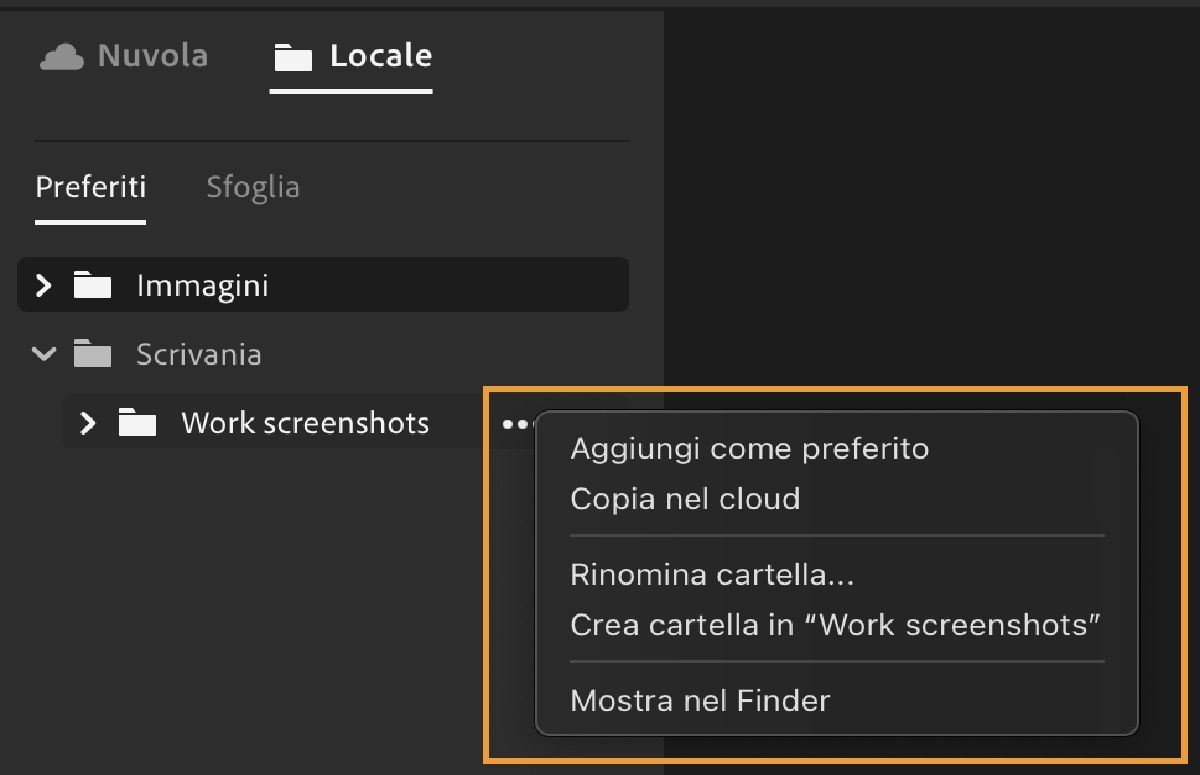Switch to the Nuvola tab
The width and height of the screenshot is (1200, 775).
tap(123, 56)
